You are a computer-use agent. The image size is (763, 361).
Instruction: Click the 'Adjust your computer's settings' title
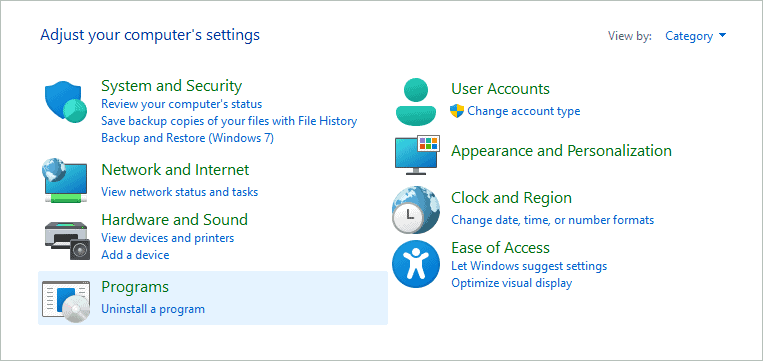[150, 35]
